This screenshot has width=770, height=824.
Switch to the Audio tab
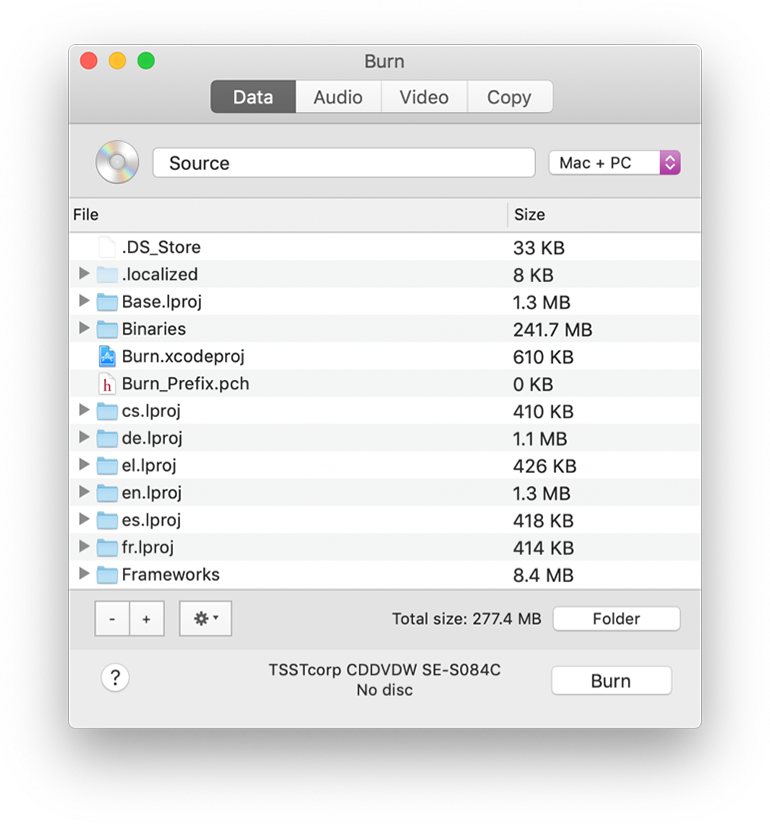pos(338,97)
